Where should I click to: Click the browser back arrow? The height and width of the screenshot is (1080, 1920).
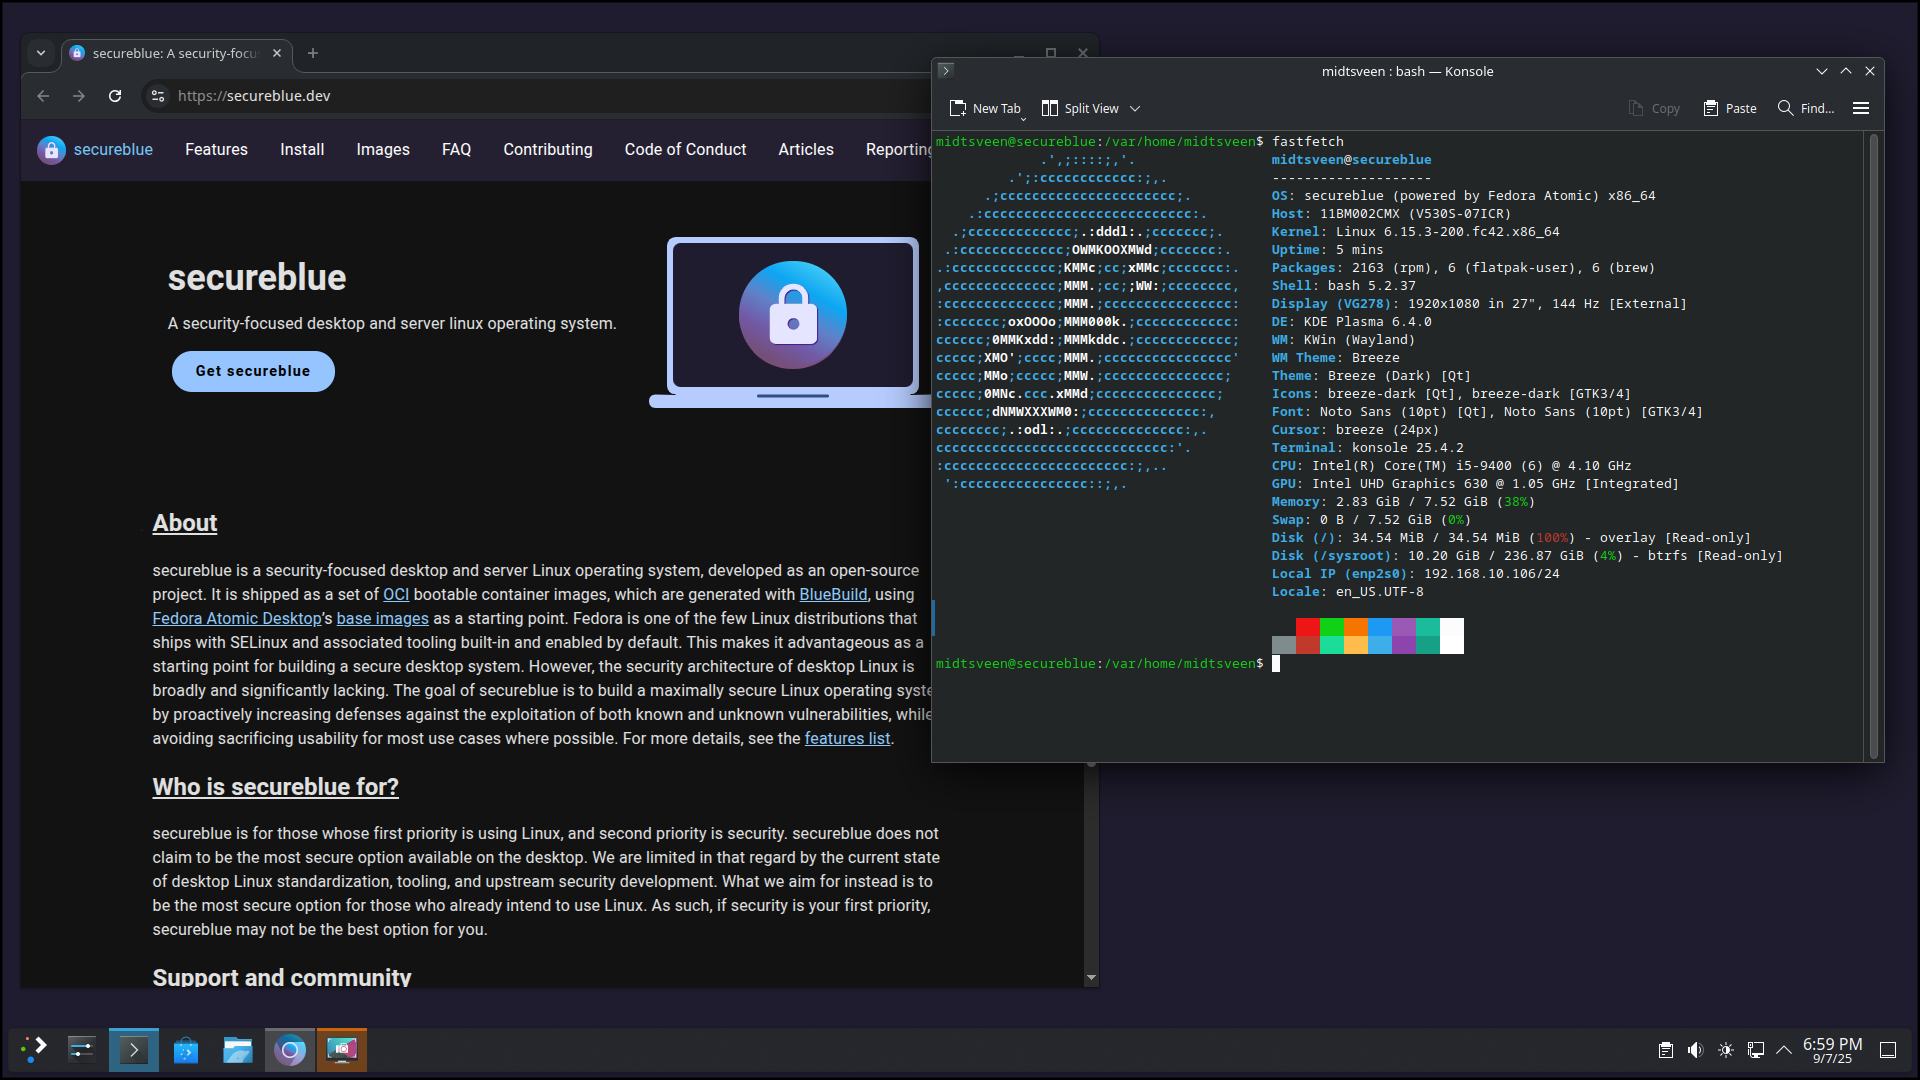tap(43, 96)
